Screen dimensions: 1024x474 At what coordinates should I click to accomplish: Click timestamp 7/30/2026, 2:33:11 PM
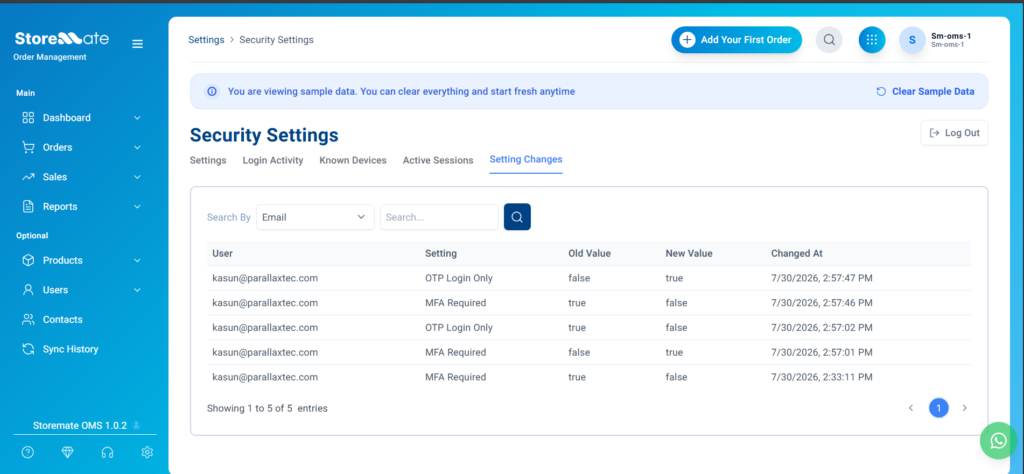click(822, 377)
